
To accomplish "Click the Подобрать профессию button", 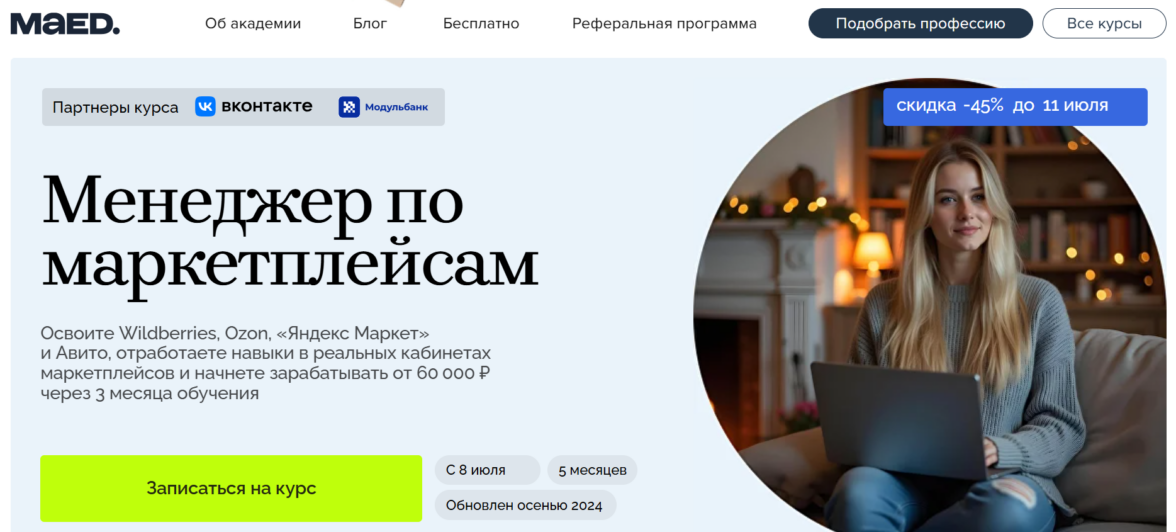I will (920, 23).
